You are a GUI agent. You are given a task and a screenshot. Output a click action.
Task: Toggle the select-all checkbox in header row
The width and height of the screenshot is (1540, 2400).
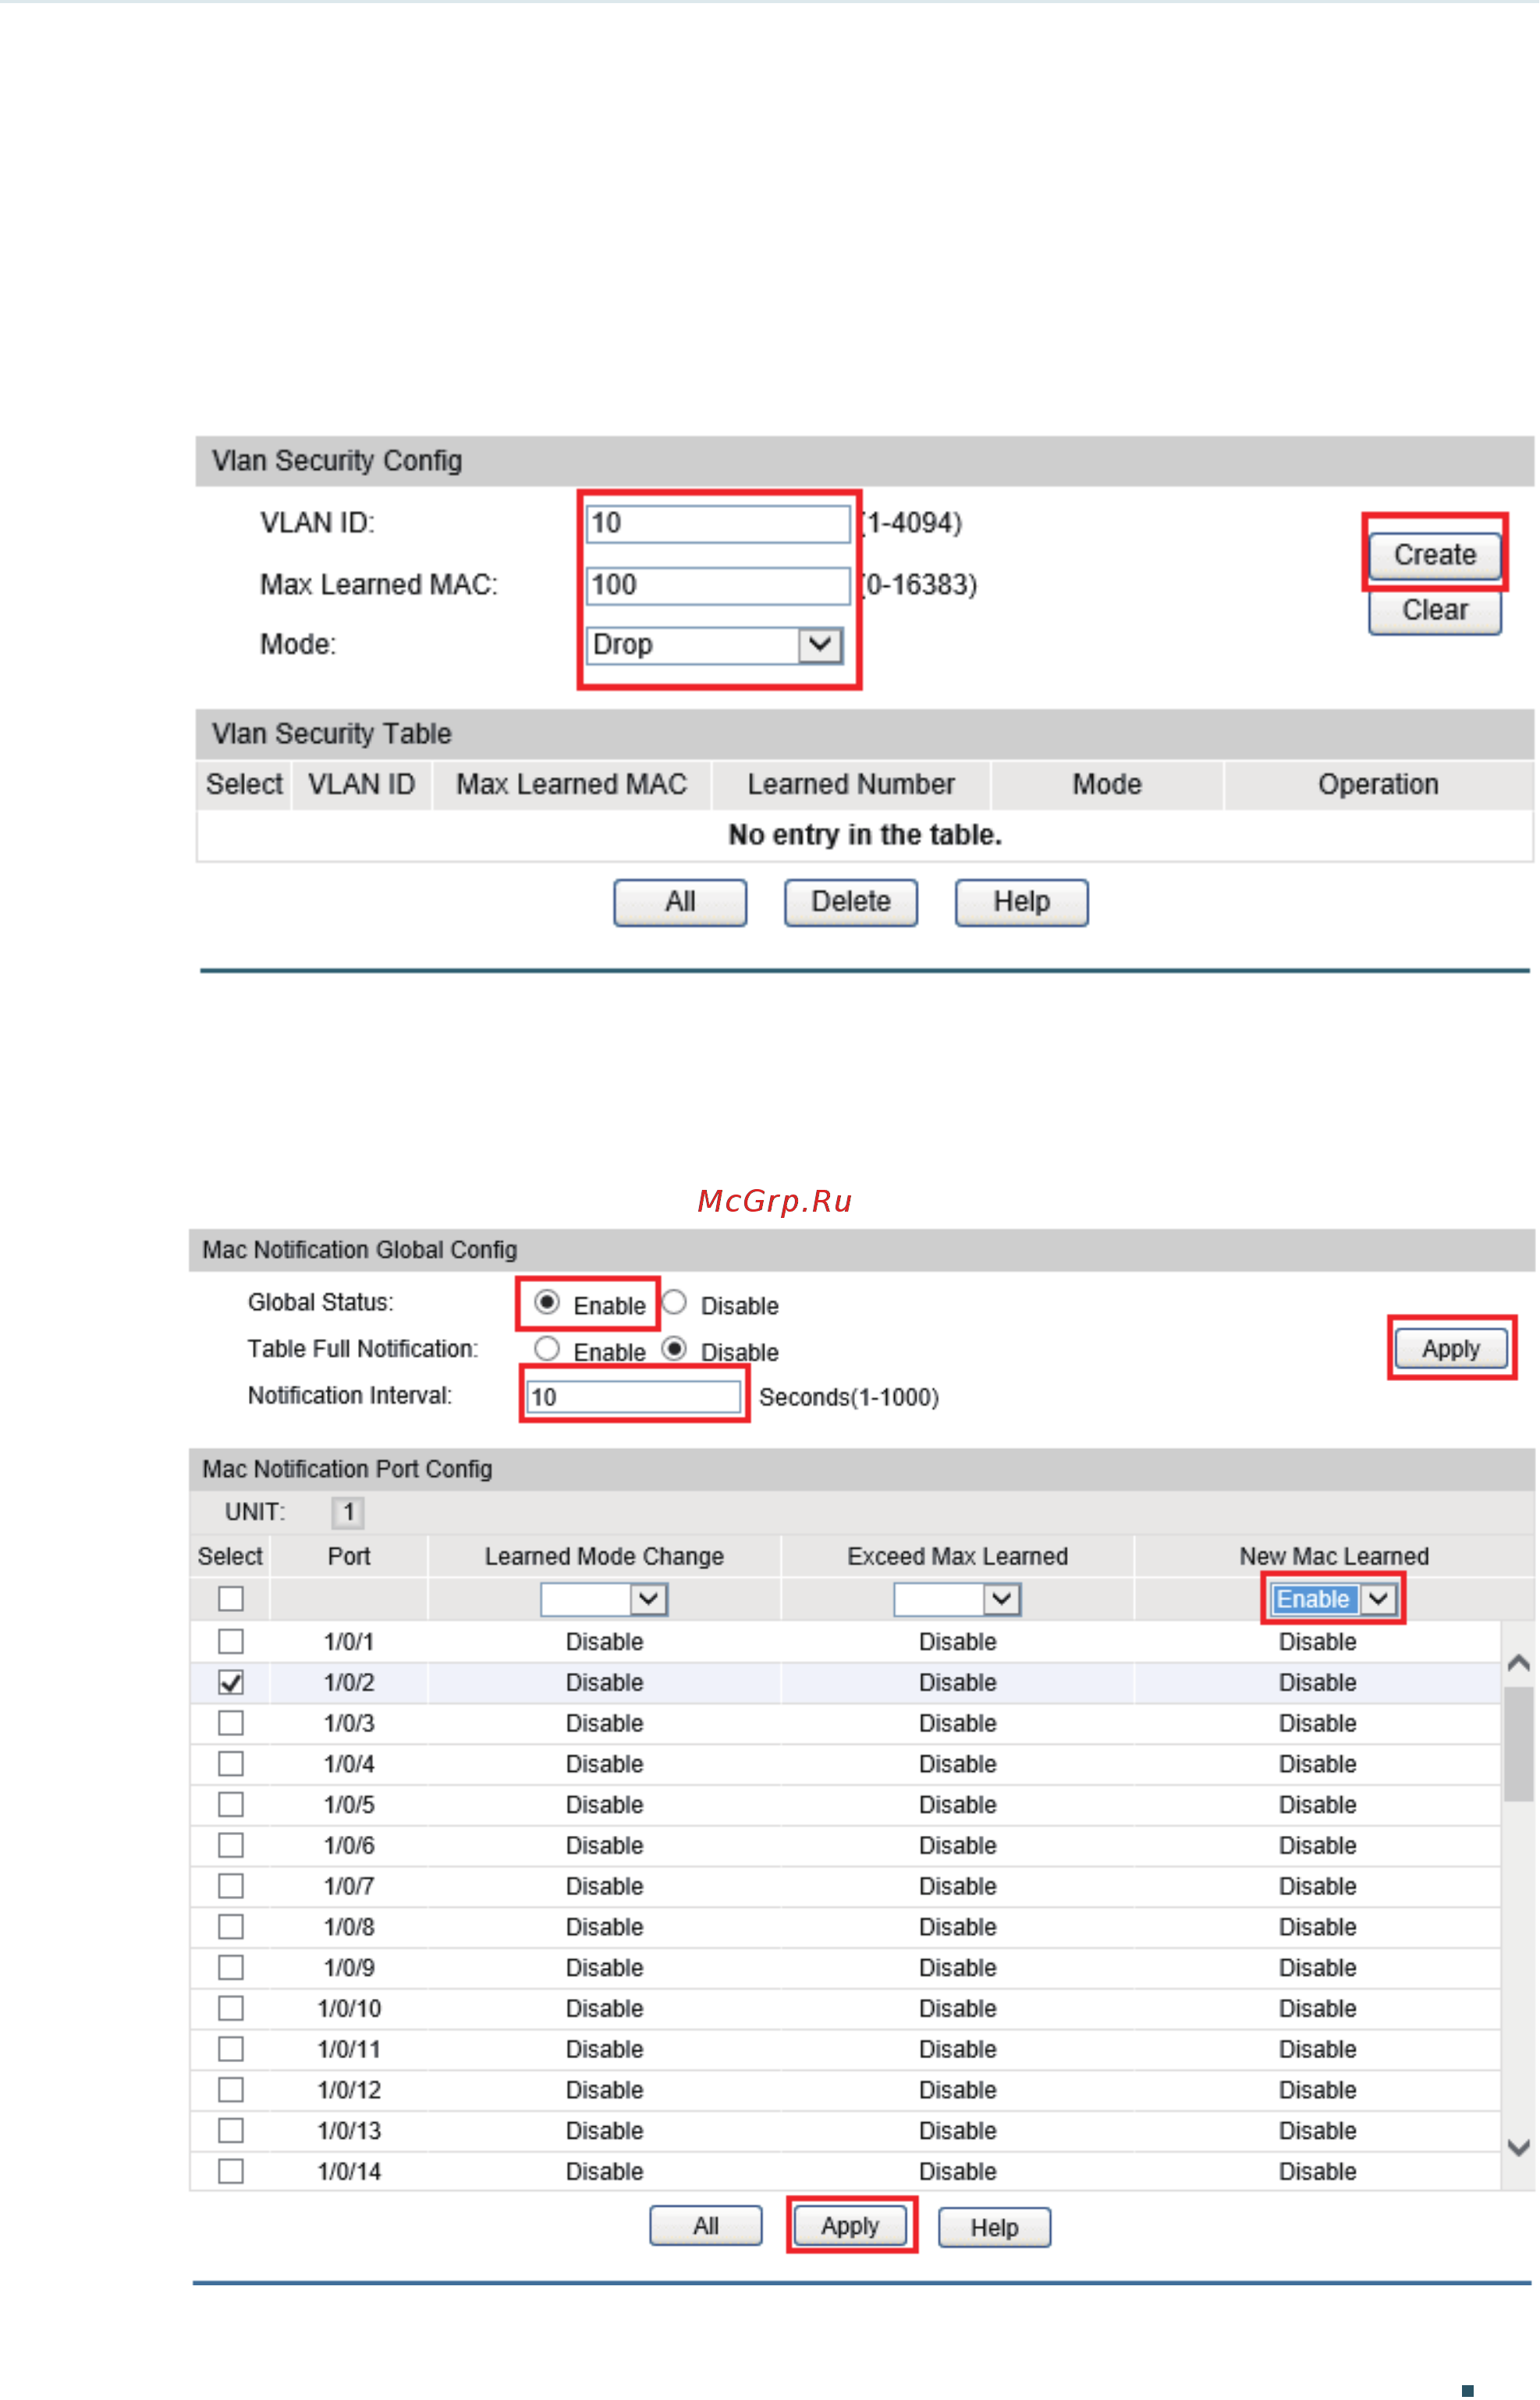pyautogui.click(x=231, y=1599)
